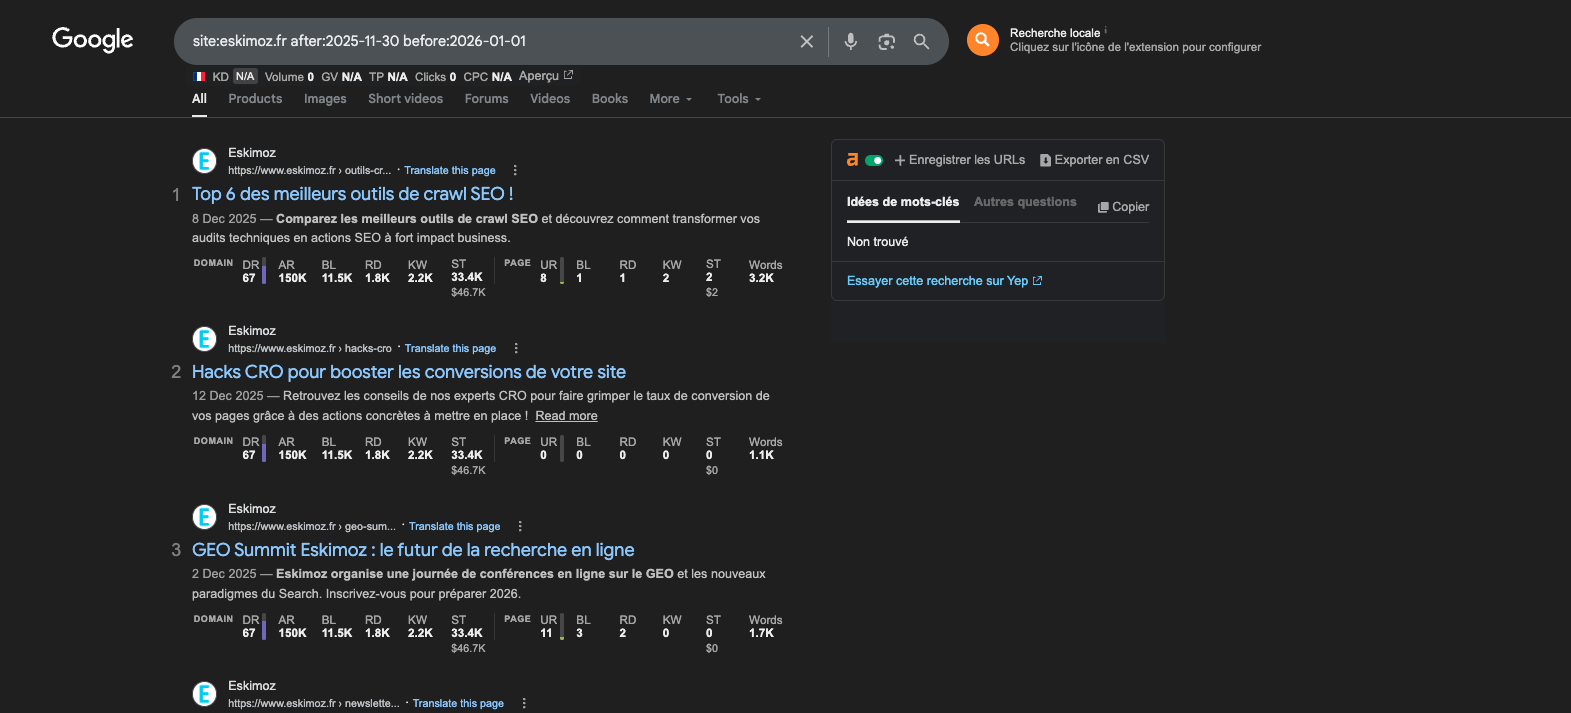
Task: Click the 8 Dec 2025 date text
Action: [x=224, y=219]
